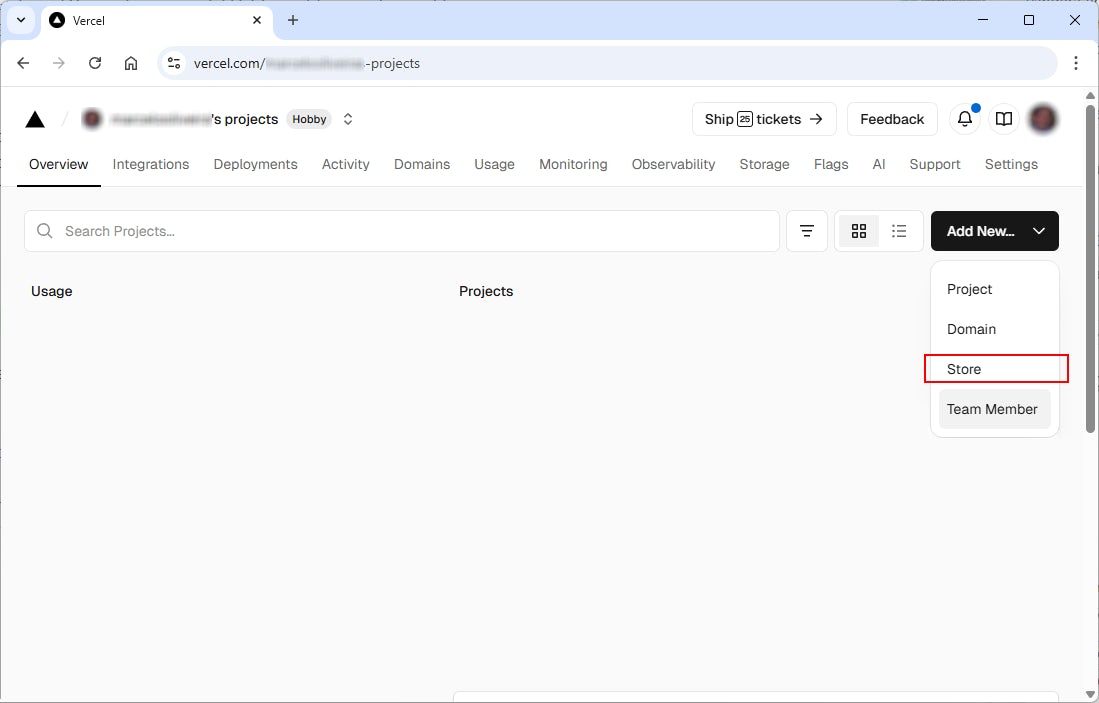Switch to grid view
This screenshot has width=1099, height=703.
coord(858,231)
